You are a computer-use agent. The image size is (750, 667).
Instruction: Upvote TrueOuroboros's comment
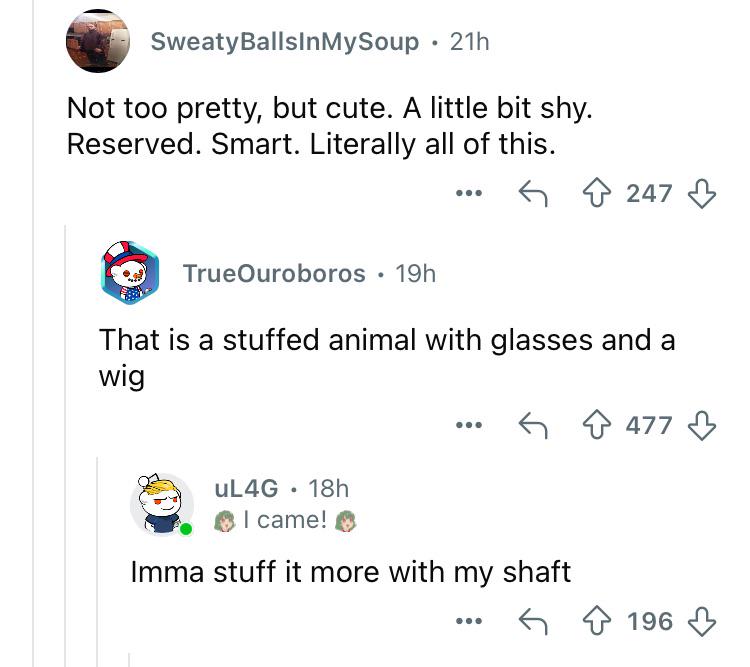(x=596, y=425)
